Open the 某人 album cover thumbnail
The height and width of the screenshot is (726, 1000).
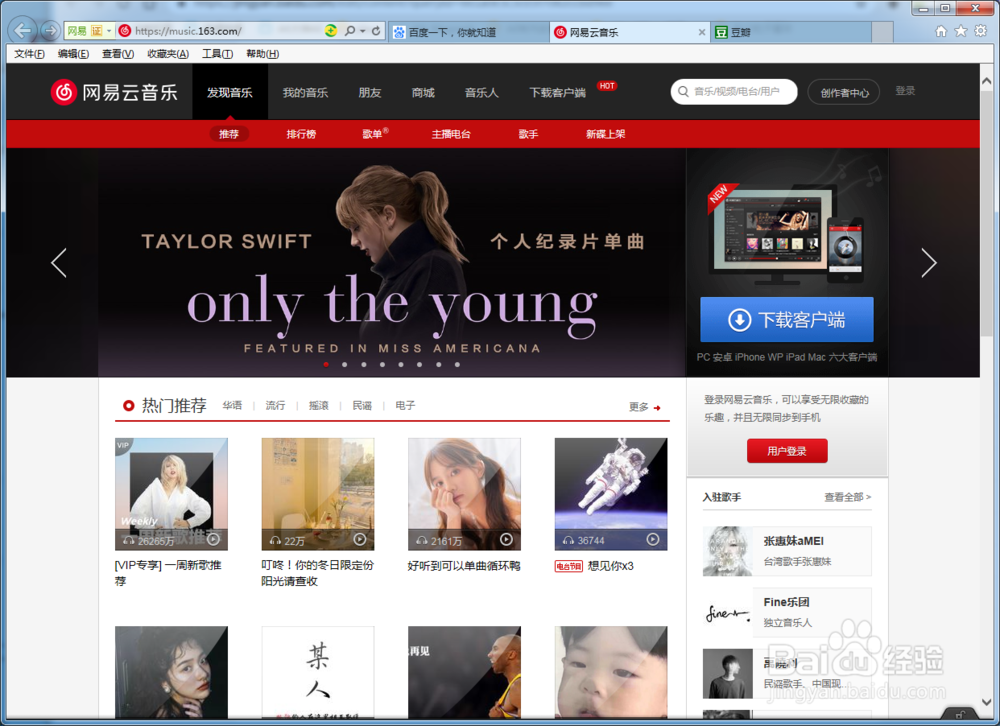pos(318,672)
